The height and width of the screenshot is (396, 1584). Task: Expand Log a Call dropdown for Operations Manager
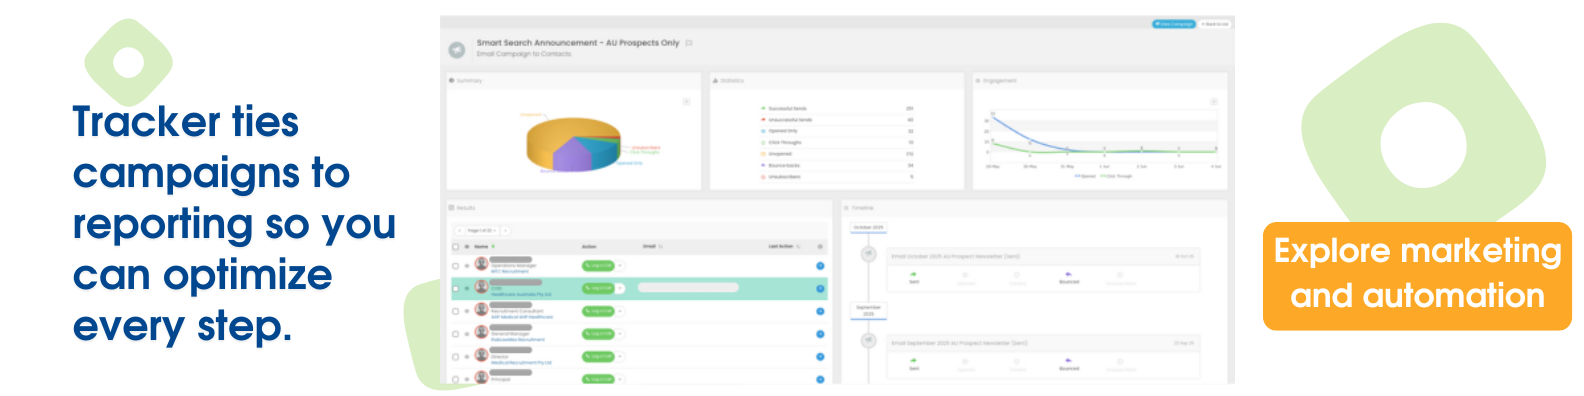pos(620,266)
